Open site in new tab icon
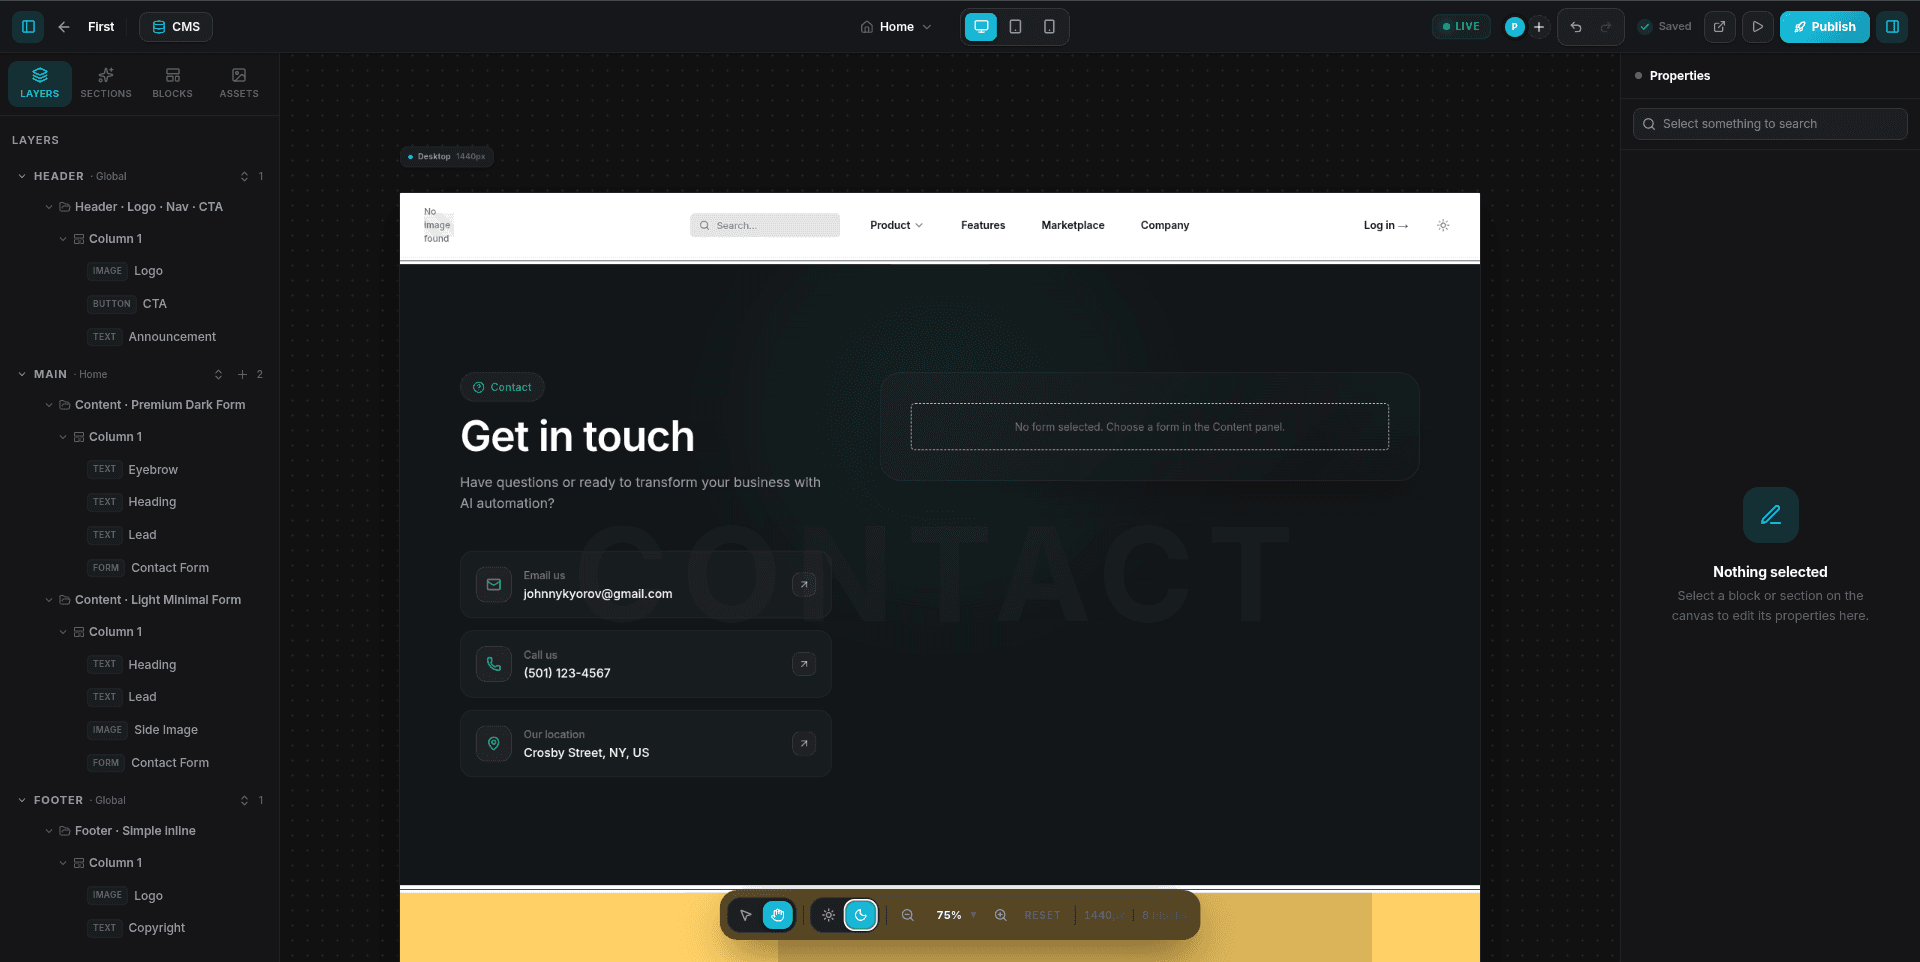This screenshot has height=962, width=1920. (x=1719, y=27)
